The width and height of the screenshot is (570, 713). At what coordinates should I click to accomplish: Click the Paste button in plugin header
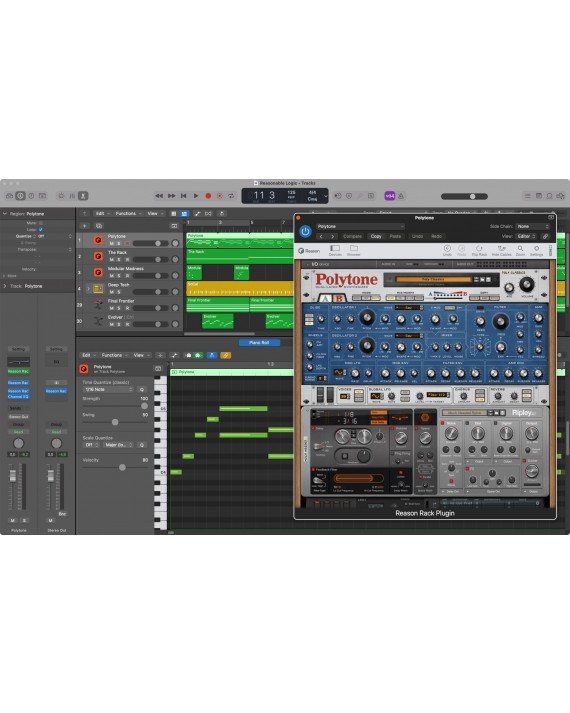coord(395,236)
